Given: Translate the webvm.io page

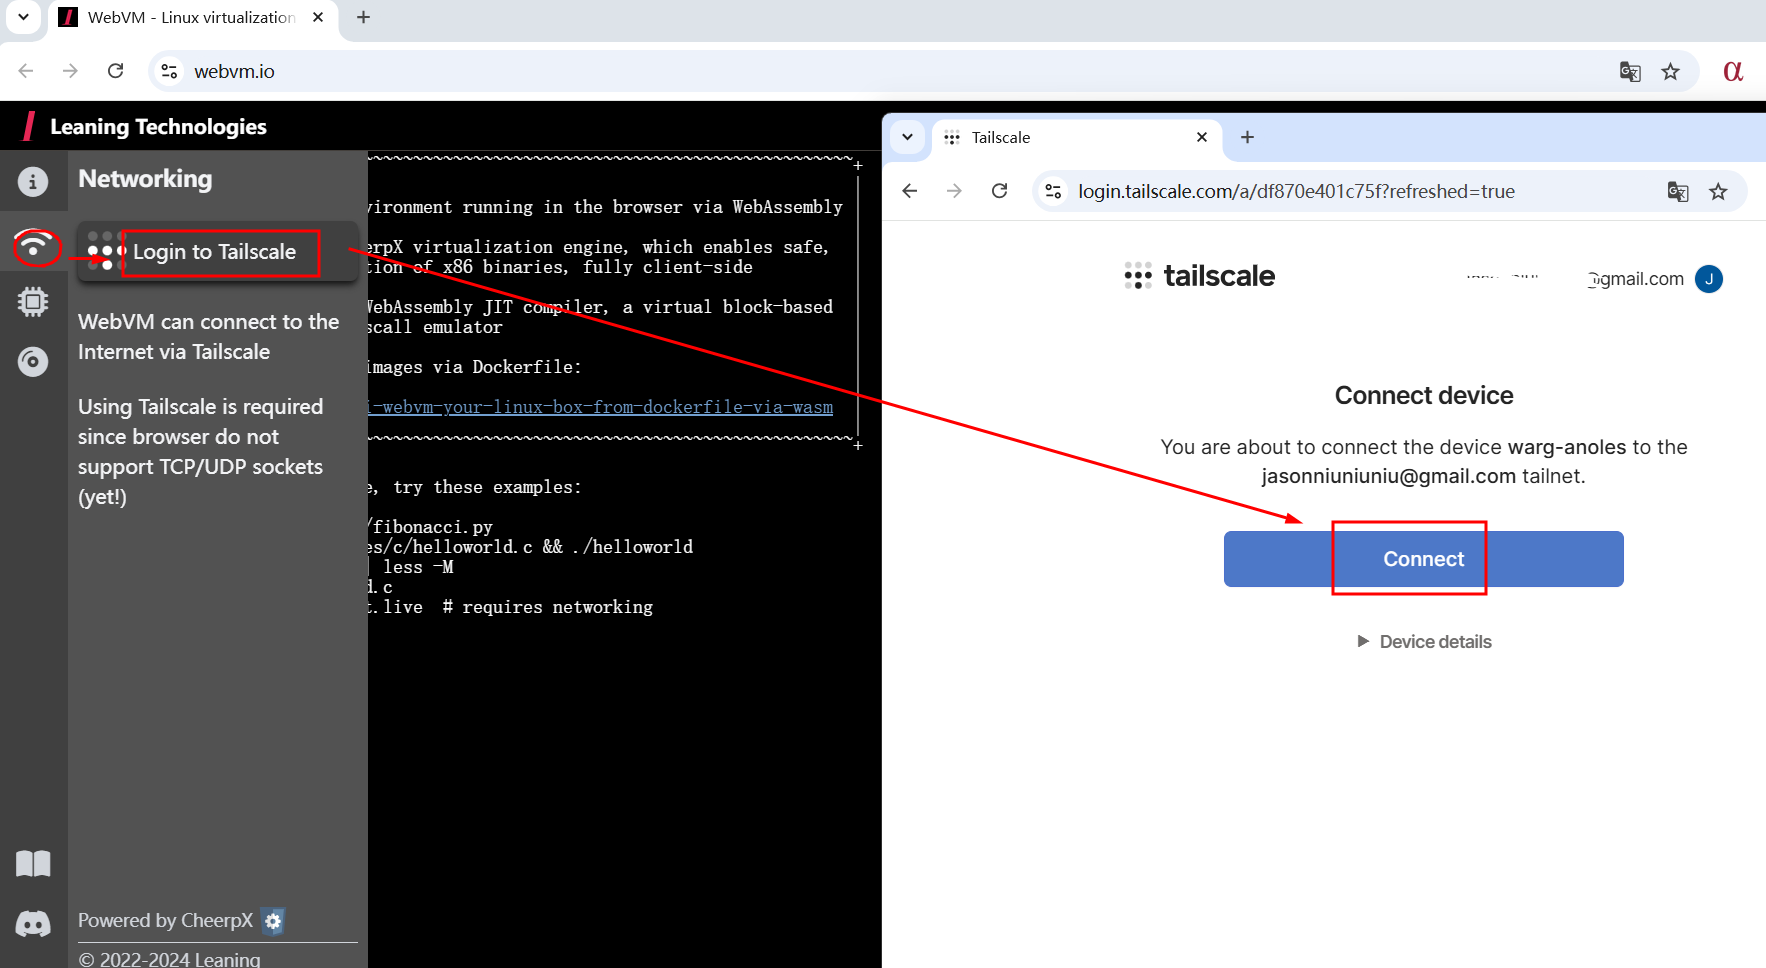Looking at the screenshot, I should click(x=1630, y=71).
